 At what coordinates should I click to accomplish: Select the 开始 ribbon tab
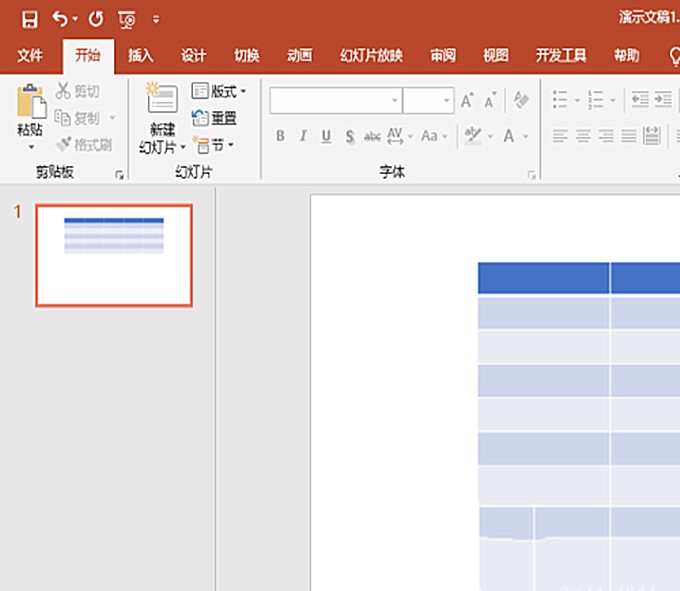click(x=88, y=56)
